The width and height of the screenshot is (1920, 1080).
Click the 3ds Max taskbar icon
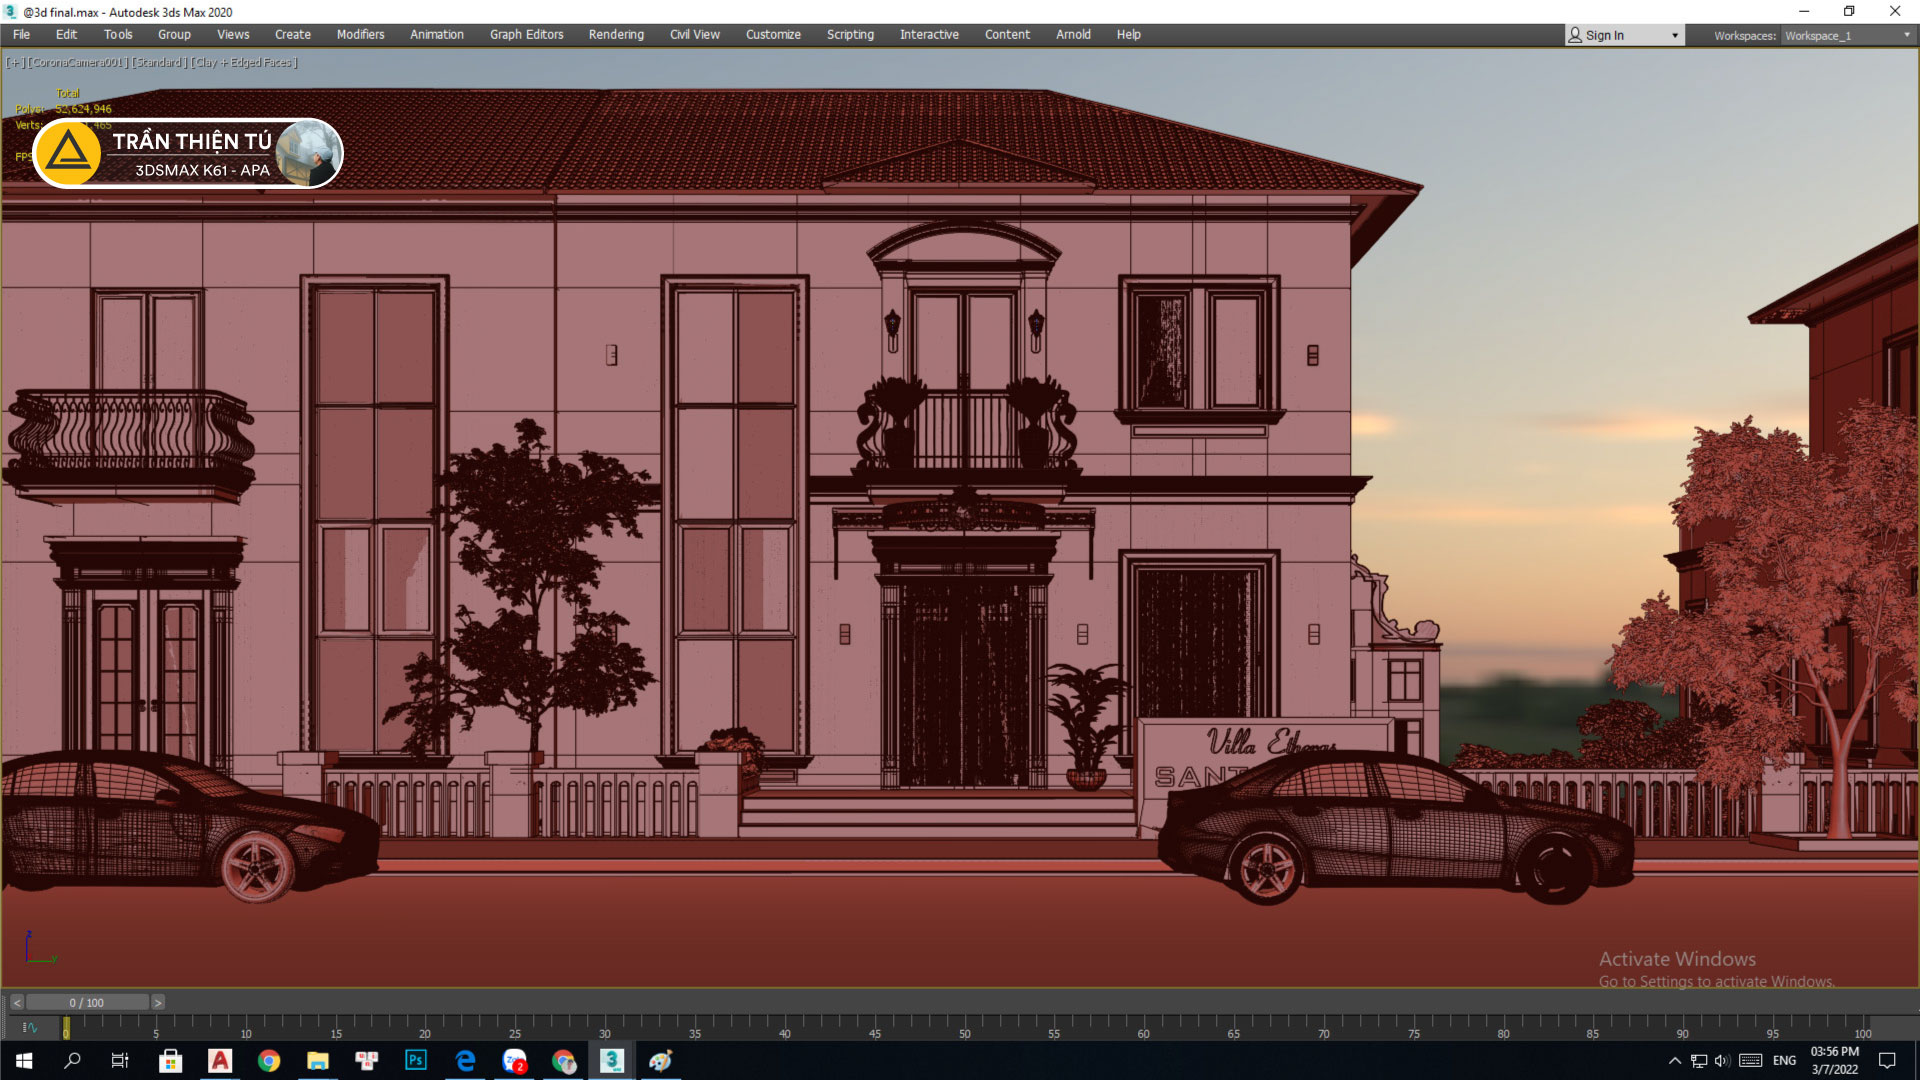(612, 1060)
